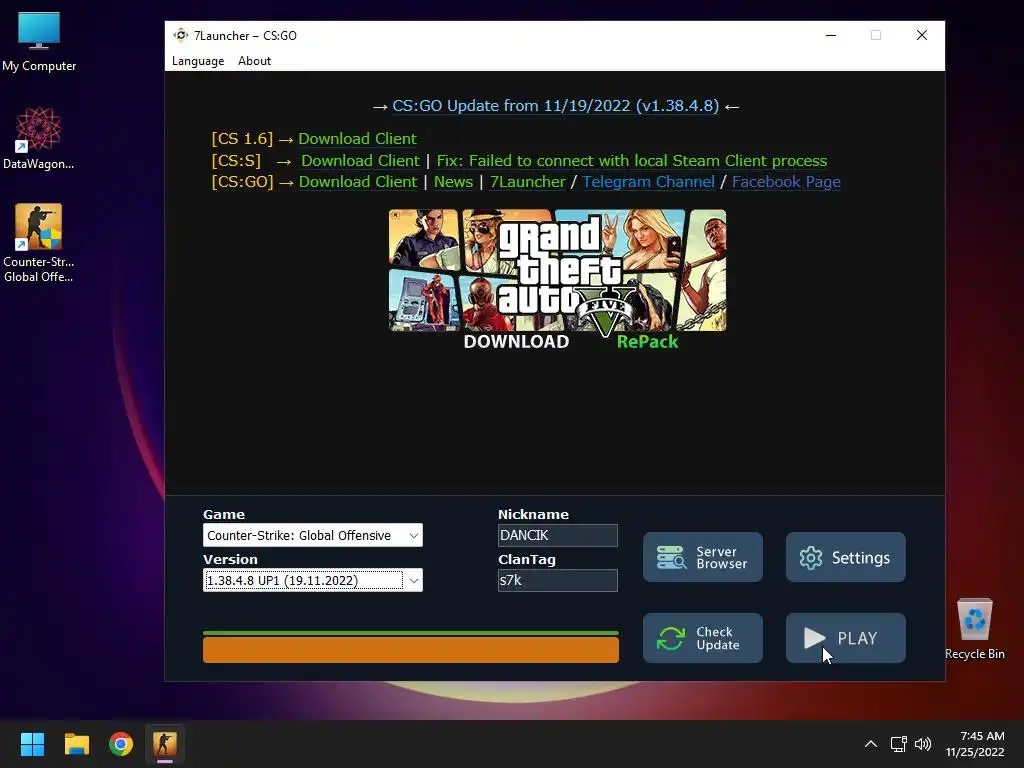Image resolution: width=1024 pixels, height=768 pixels.
Task: Select 7Launcher CS:GO taskbar icon
Action: 165,744
